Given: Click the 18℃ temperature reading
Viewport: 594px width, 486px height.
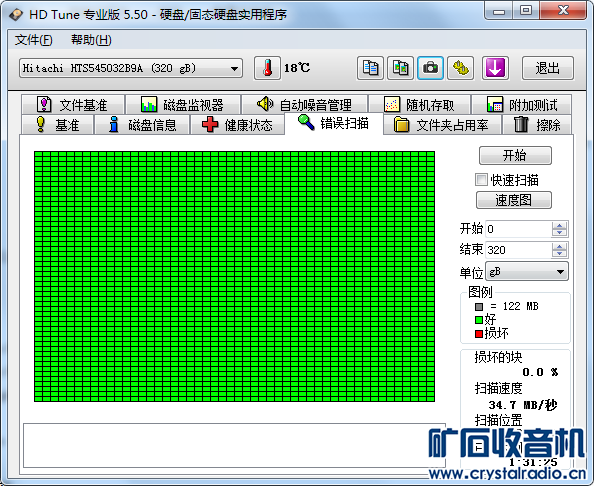Looking at the screenshot, I should pyautogui.click(x=297, y=68).
